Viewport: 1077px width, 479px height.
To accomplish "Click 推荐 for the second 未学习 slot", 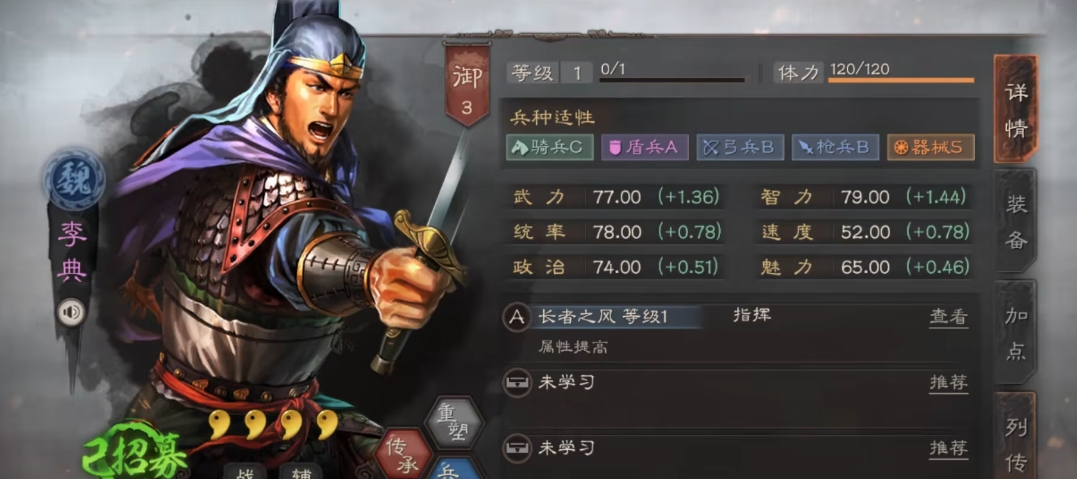I will [949, 449].
